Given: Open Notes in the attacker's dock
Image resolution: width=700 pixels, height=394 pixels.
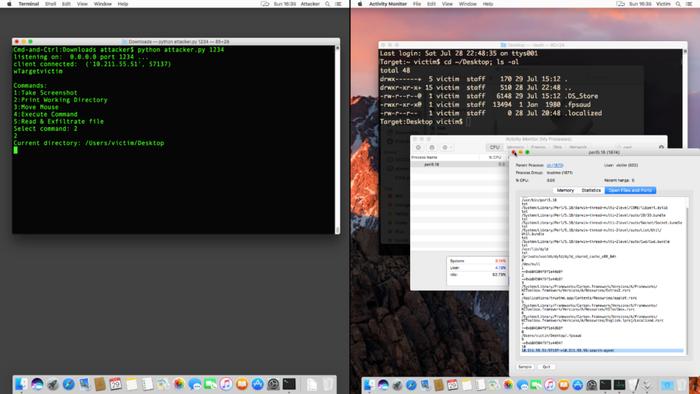Looking at the screenshot, I should tap(131, 384).
